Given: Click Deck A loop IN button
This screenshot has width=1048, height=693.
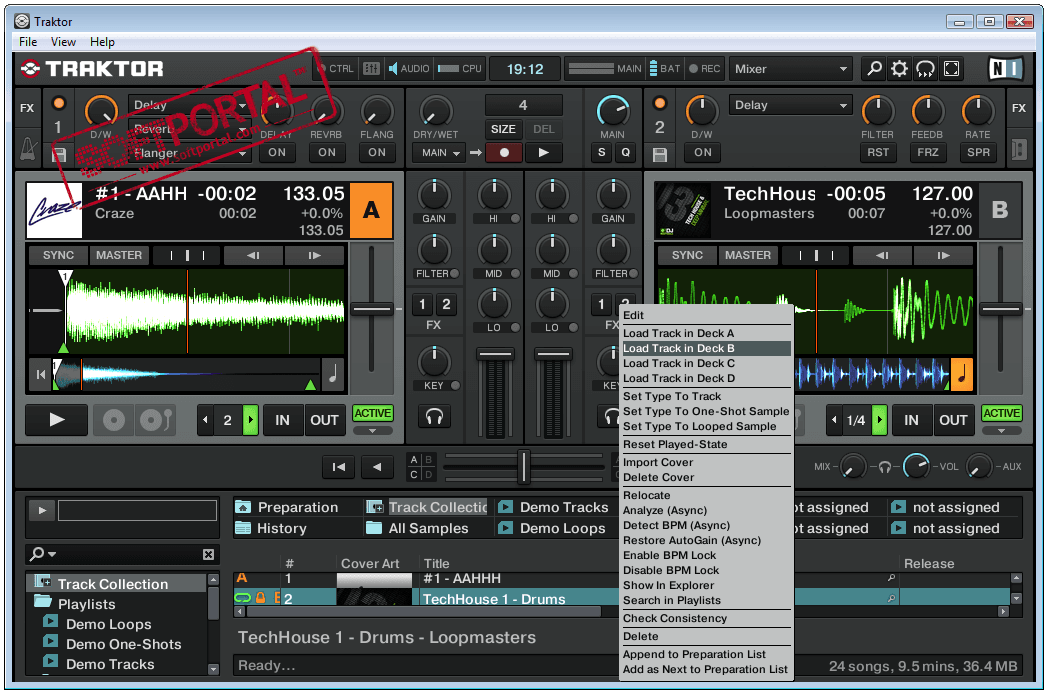Looking at the screenshot, I should tap(283, 420).
